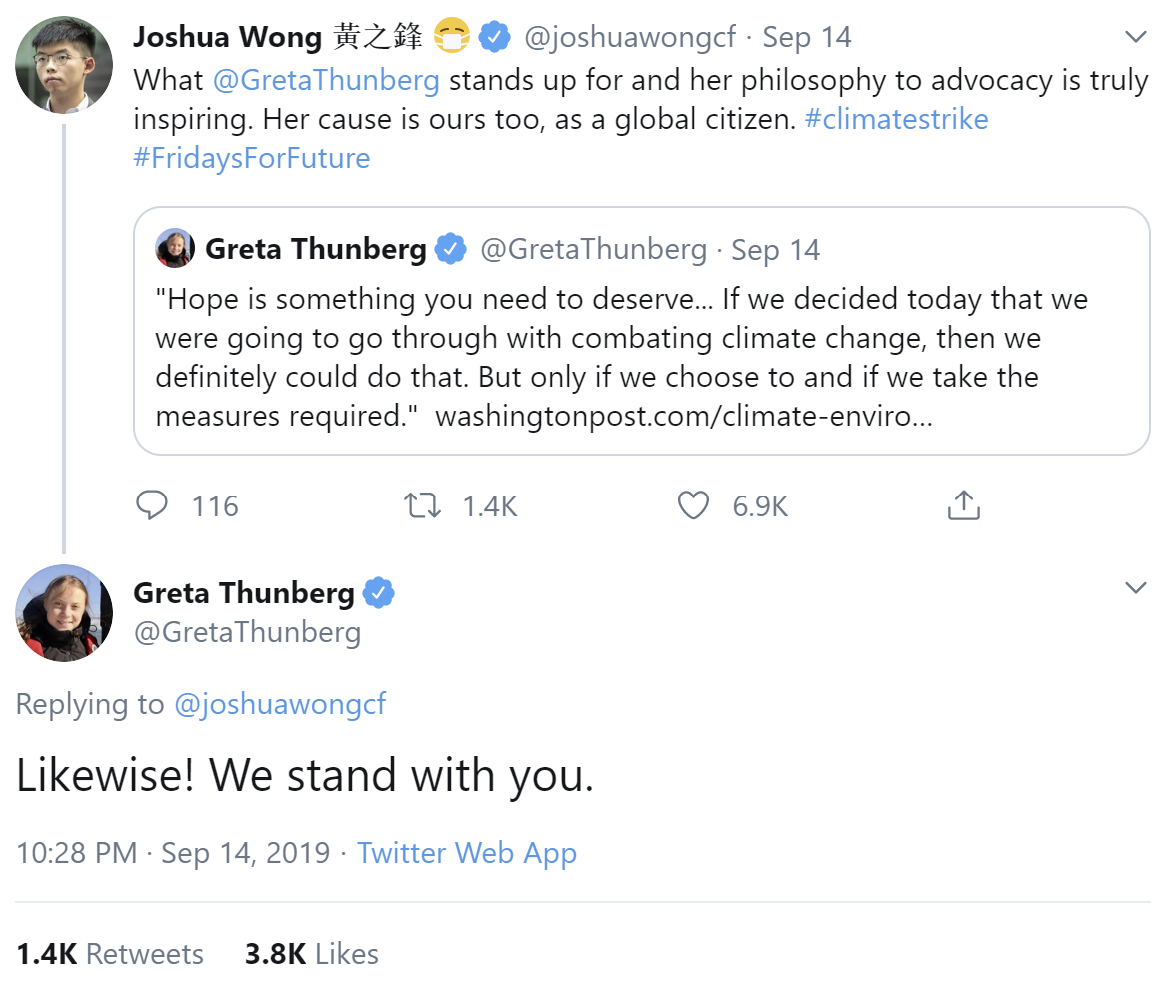Viewport: 1162px width, 995px height.
Task: Click the reply speech bubble icon
Action: coord(152,505)
